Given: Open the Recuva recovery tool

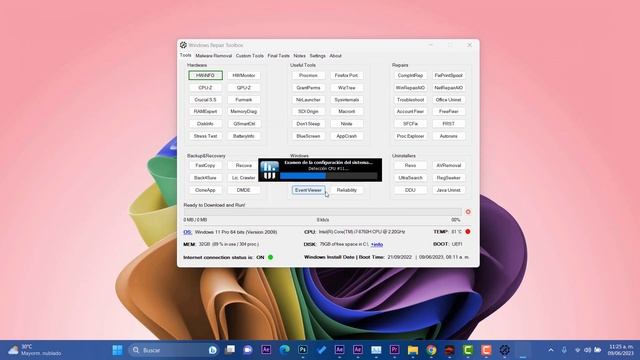Looking at the screenshot, I should click(x=242, y=165).
